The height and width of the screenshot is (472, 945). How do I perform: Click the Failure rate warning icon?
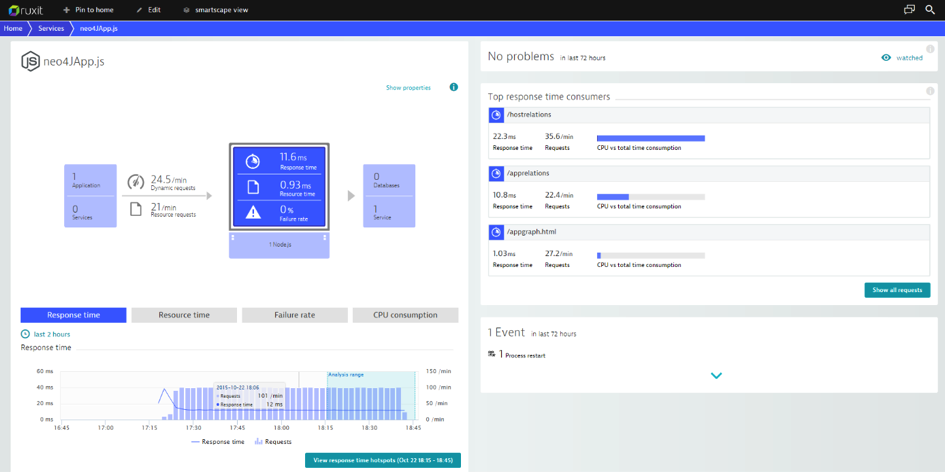(254, 213)
